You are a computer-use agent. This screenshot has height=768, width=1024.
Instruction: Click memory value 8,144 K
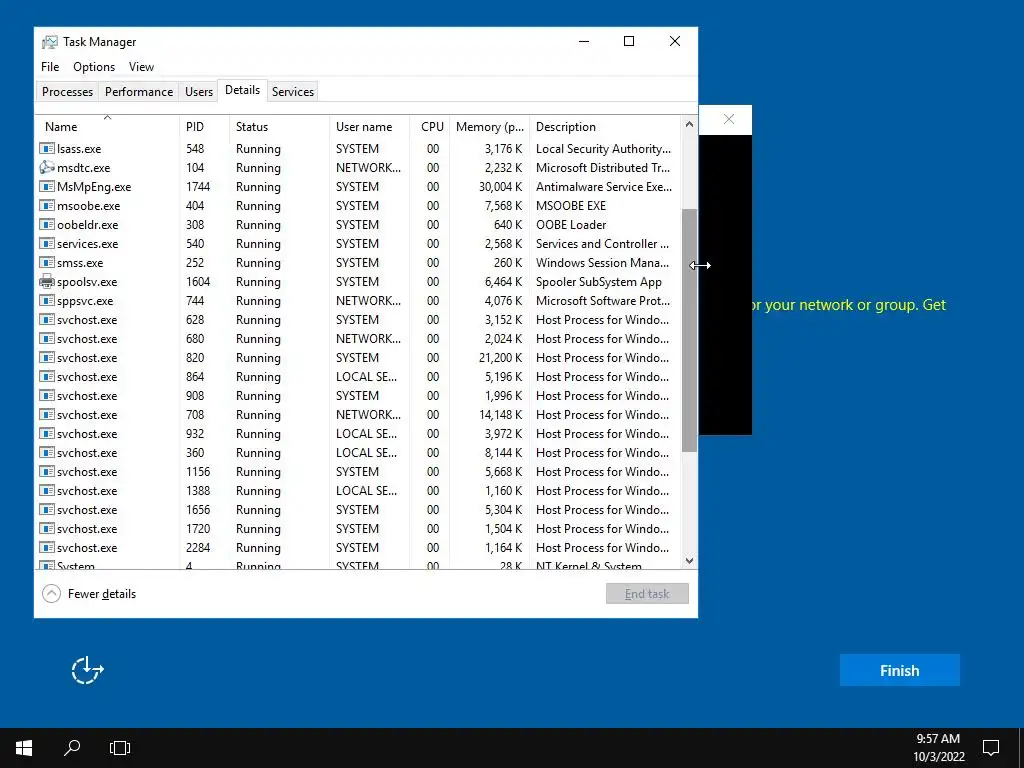click(504, 453)
